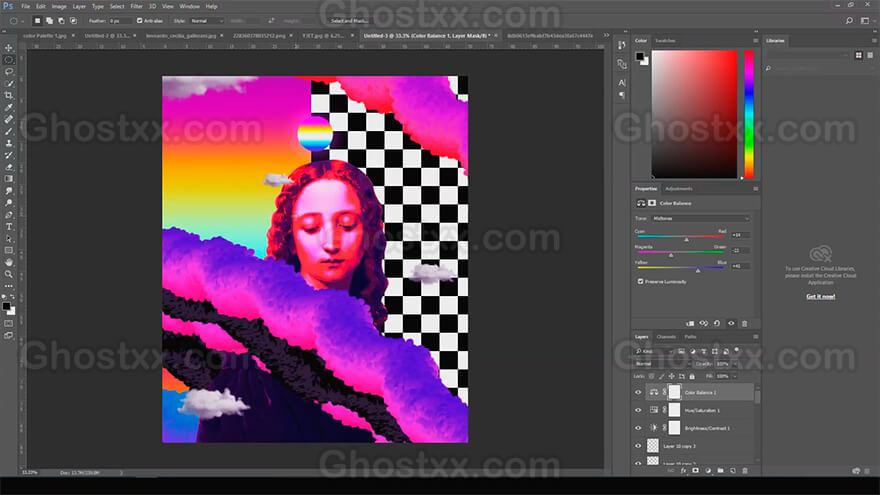The height and width of the screenshot is (495, 880).
Task: Toggle Preserve Luminosity checkbox
Action: (x=640, y=281)
